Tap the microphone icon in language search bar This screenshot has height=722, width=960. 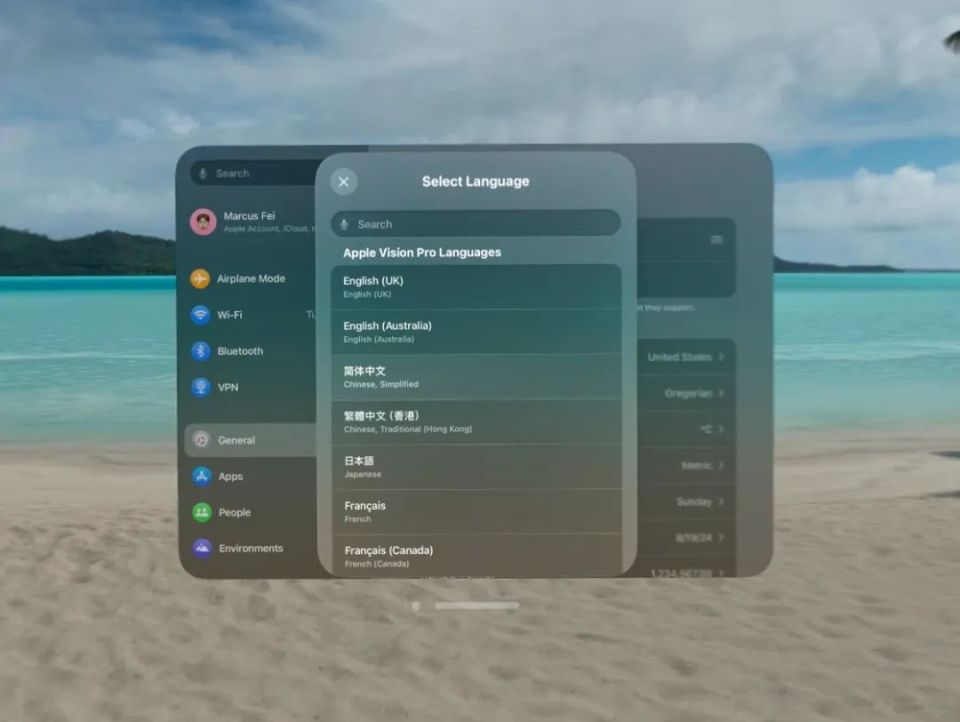point(345,224)
